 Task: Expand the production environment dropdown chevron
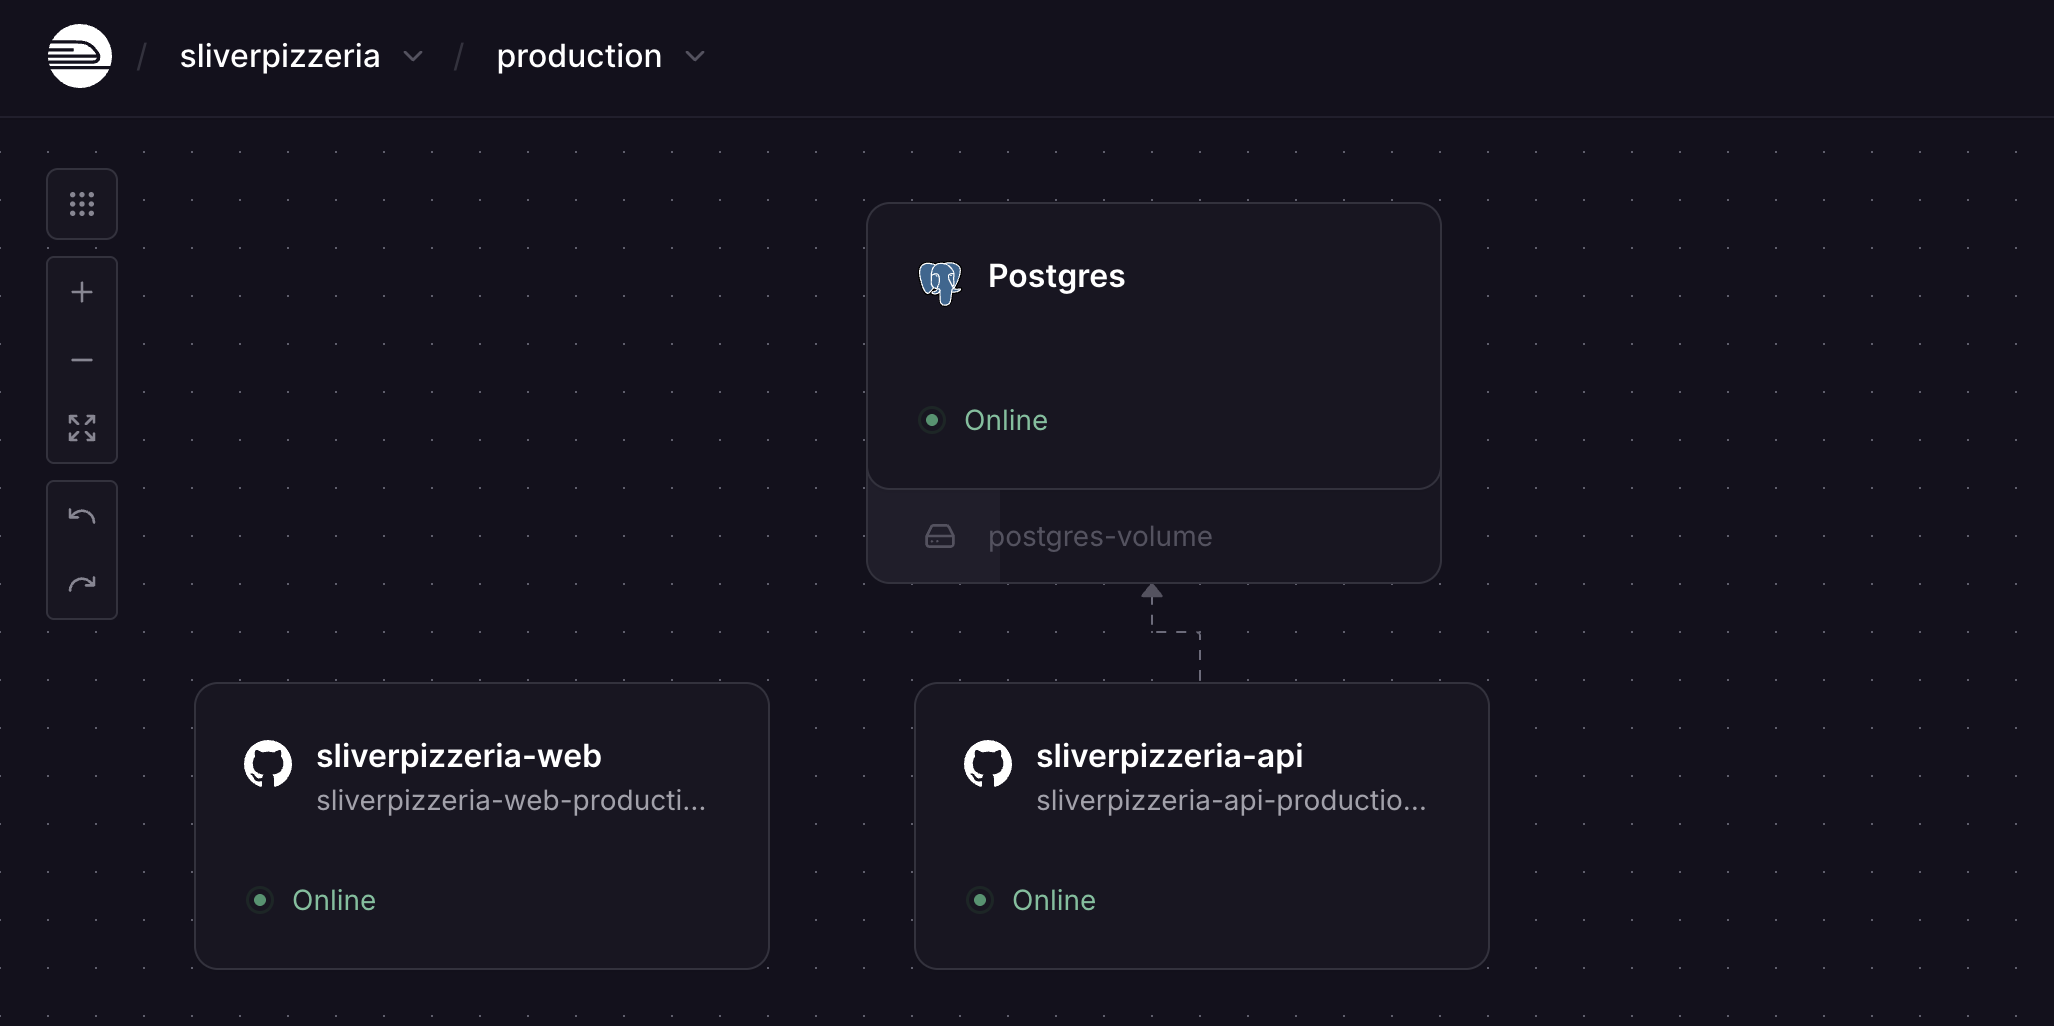click(695, 57)
